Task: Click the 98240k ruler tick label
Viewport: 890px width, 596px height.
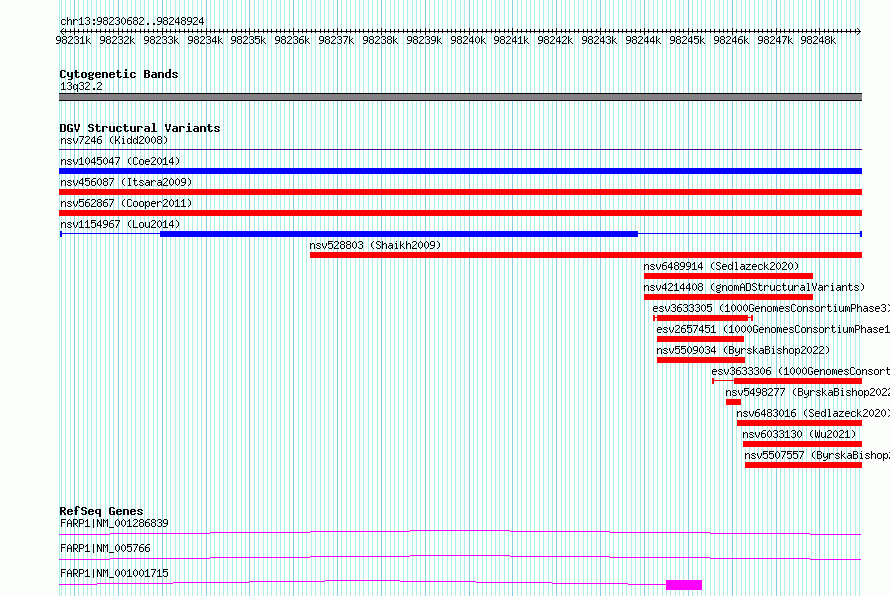Action: point(468,40)
